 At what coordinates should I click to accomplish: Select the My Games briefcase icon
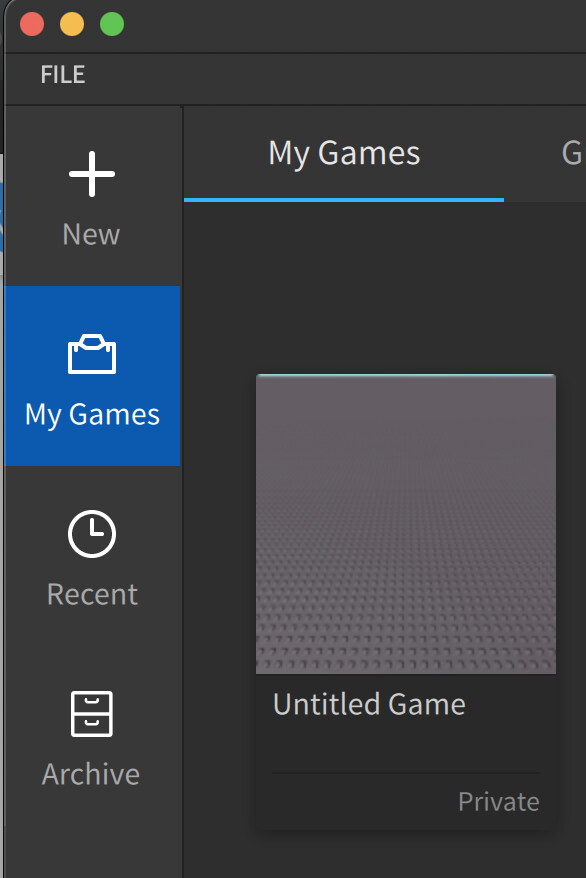92,354
